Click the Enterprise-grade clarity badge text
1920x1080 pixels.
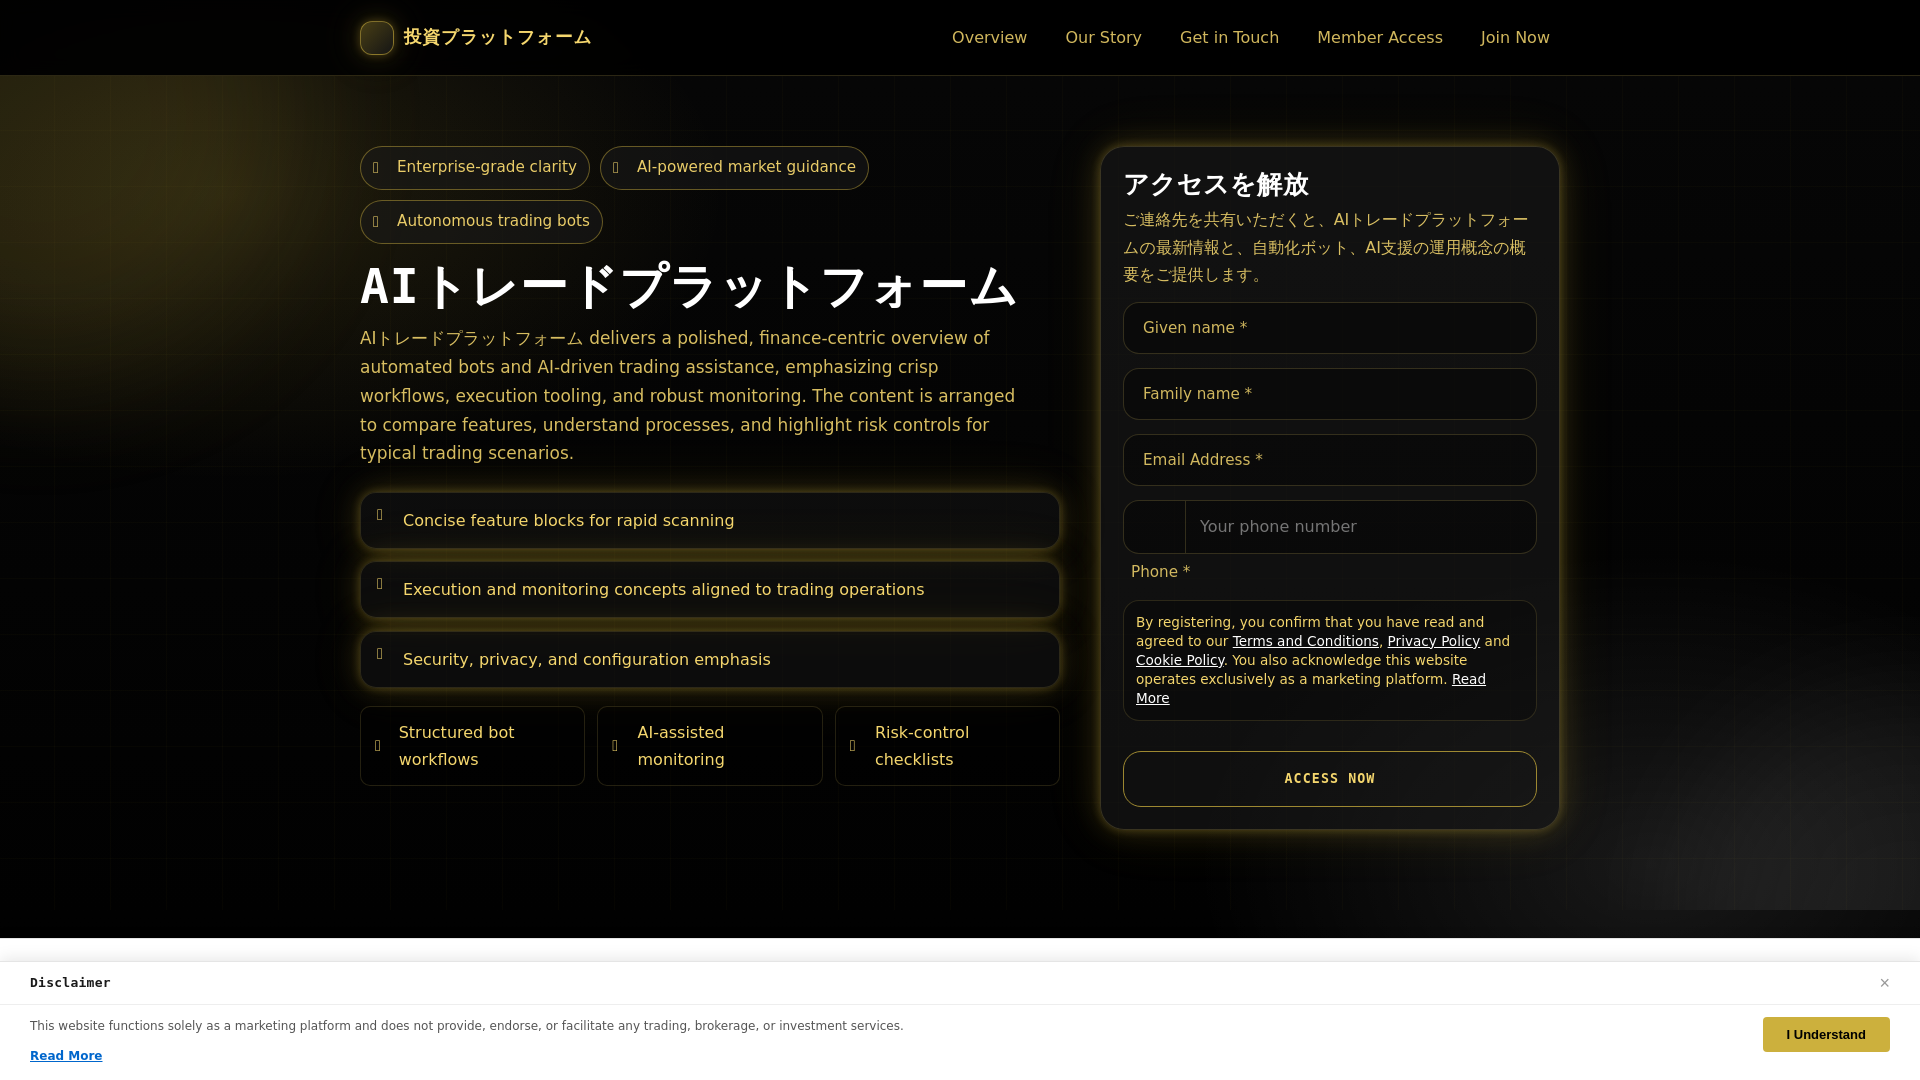pos(486,167)
